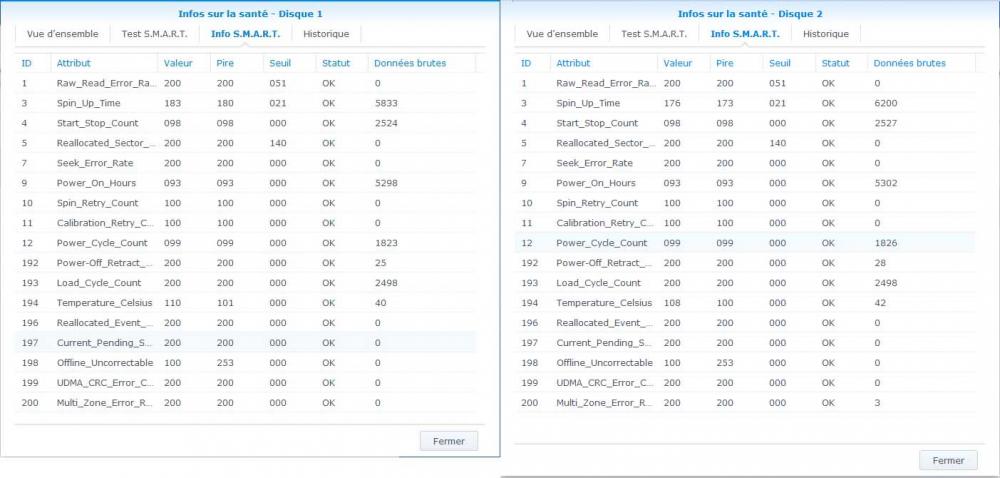
Task: Click raw value 6200 in Disque 2
Action: point(886,103)
